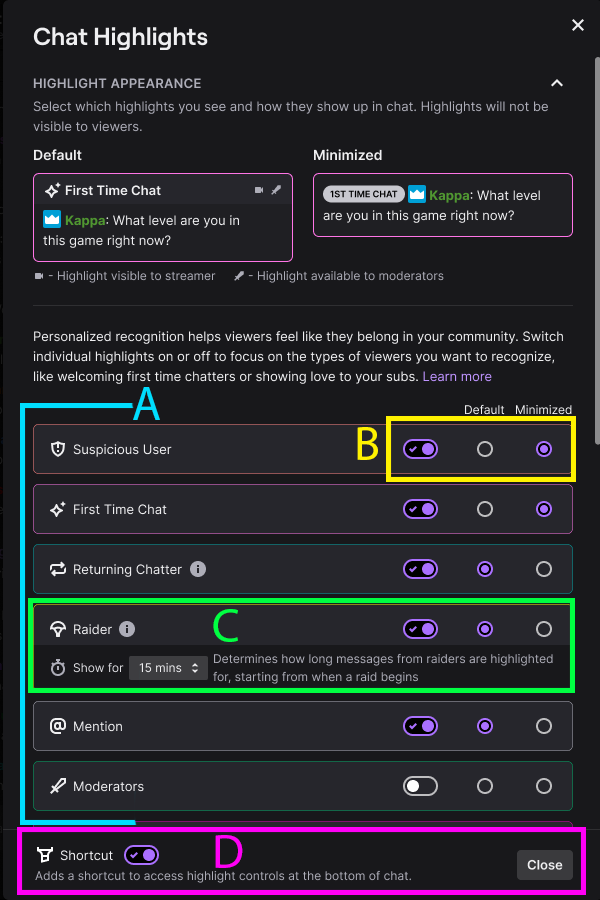Enable the Moderators highlight toggle
This screenshot has width=600, height=900.
coord(420,786)
